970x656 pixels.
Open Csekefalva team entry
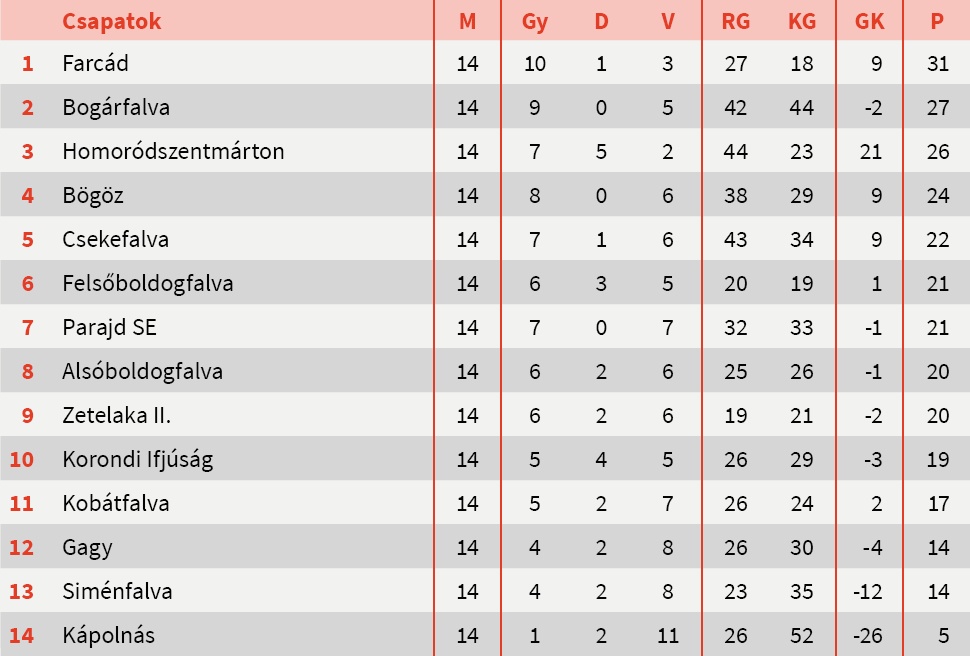(x=115, y=240)
